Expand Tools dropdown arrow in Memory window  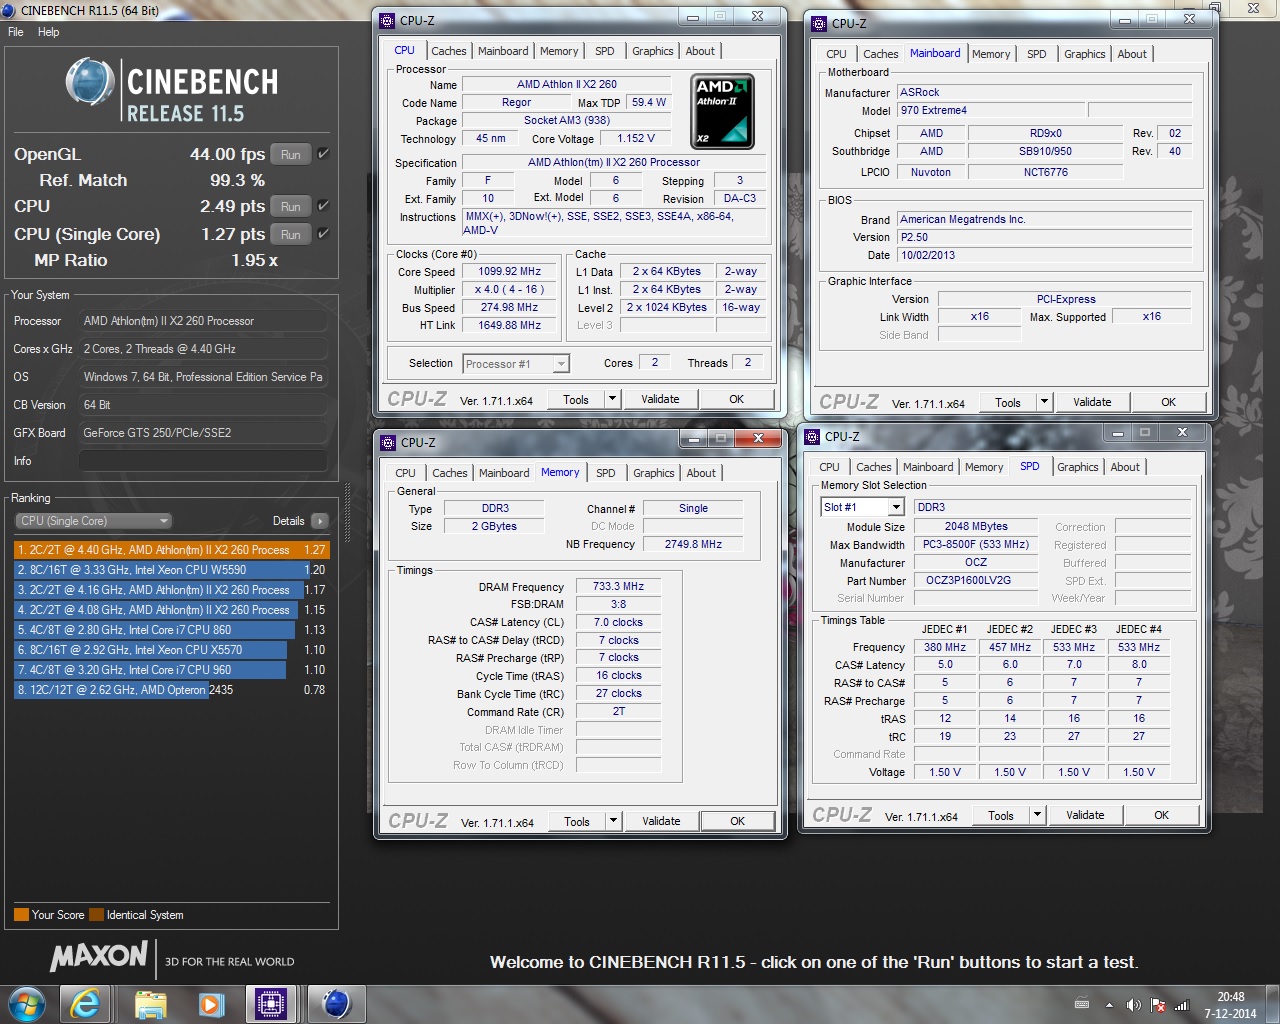(x=613, y=821)
